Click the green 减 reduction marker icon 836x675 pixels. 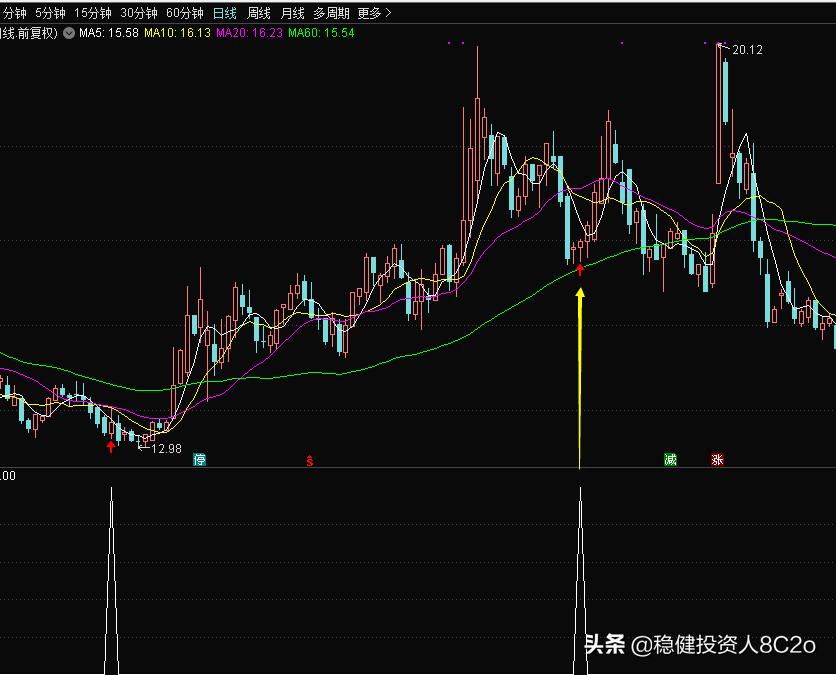pyautogui.click(x=670, y=458)
